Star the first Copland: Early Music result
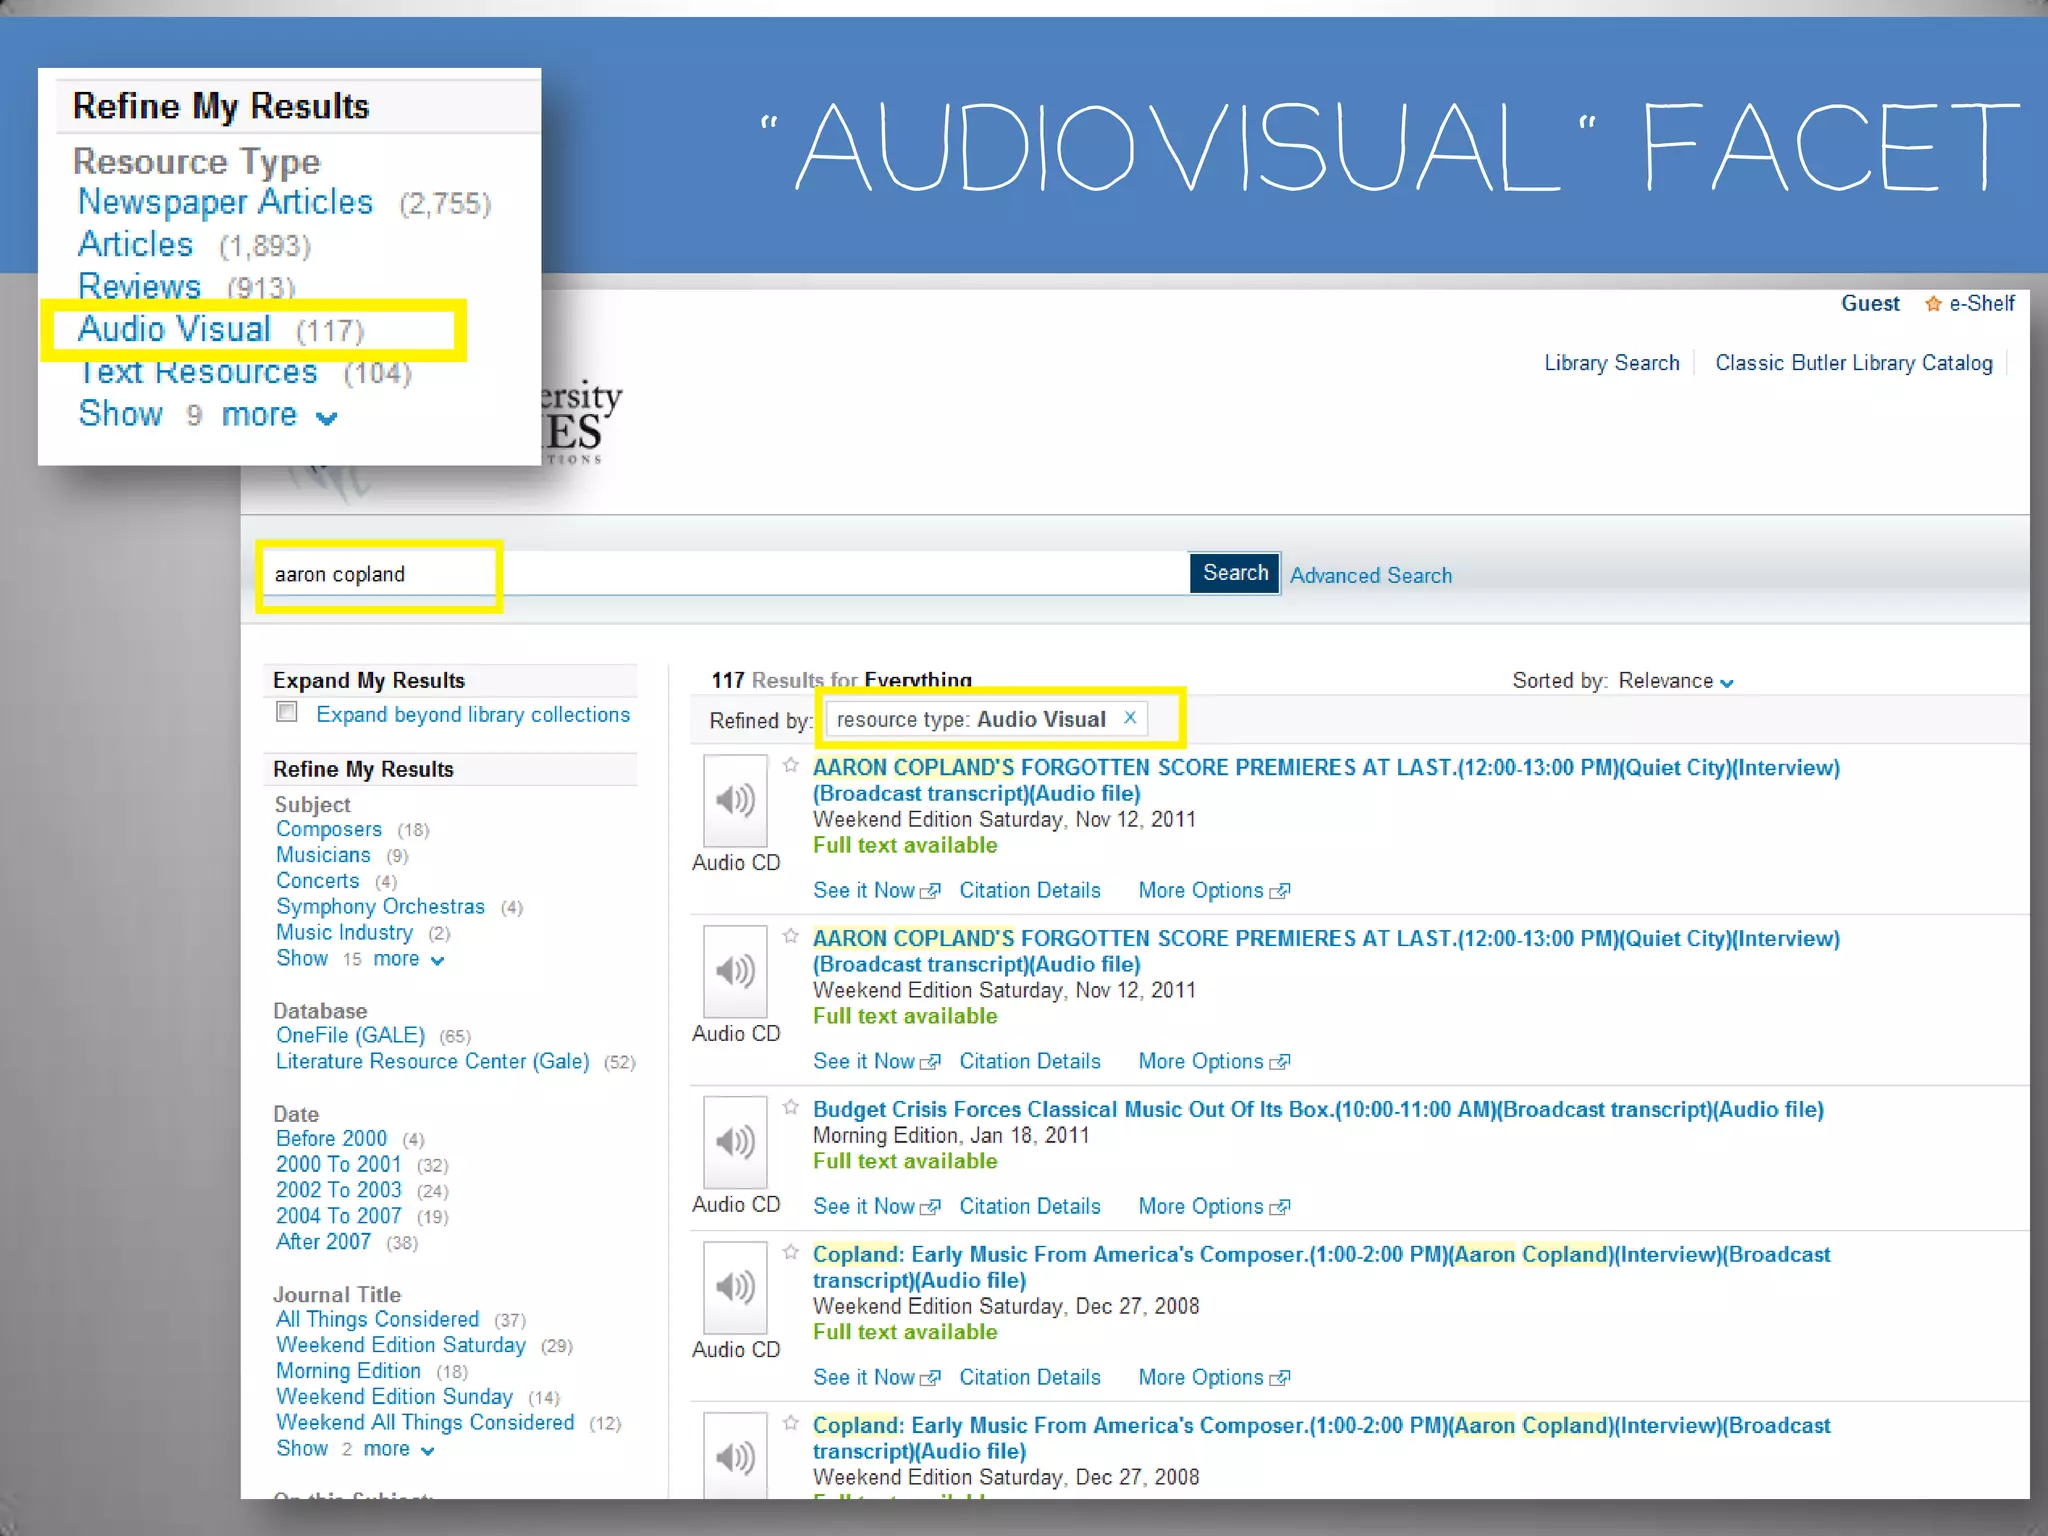2048x1536 pixels. point(791,1253)
